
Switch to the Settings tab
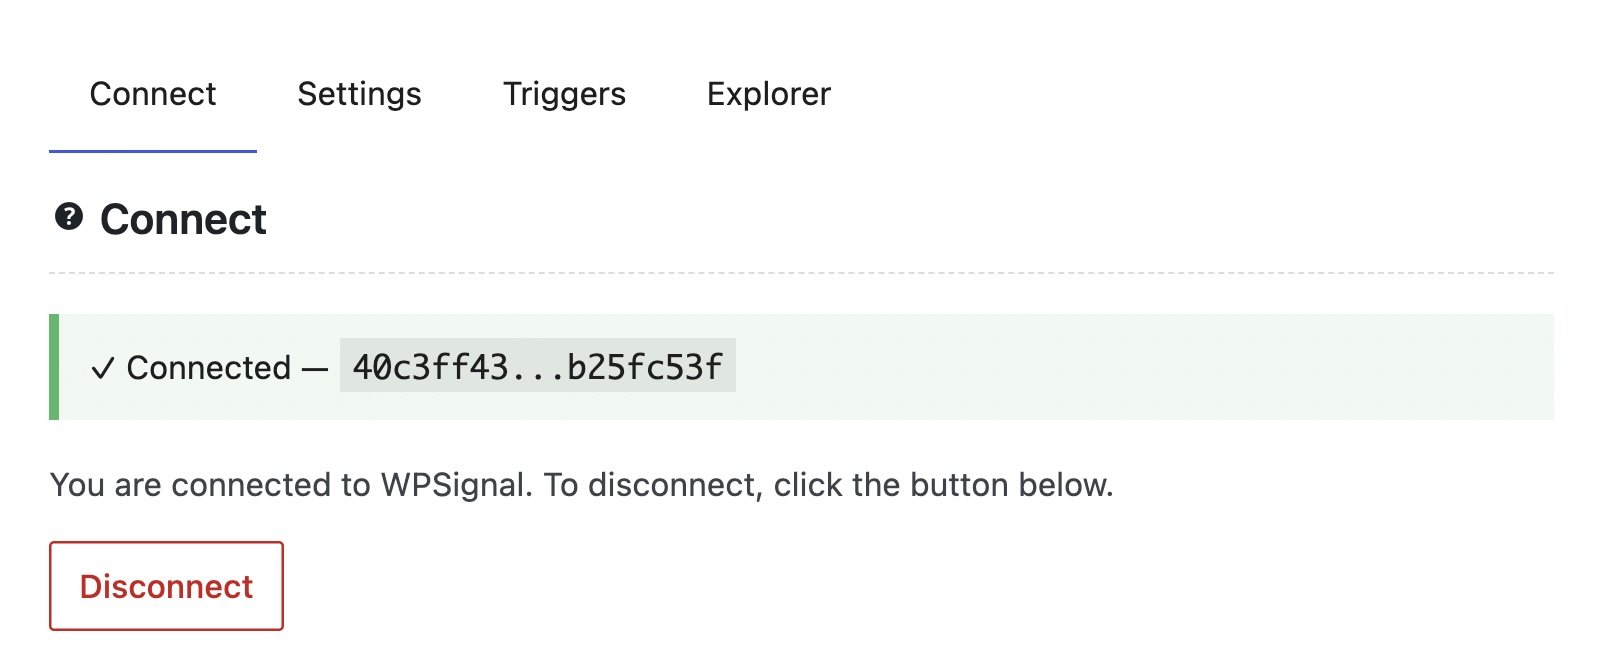[359, 94]
